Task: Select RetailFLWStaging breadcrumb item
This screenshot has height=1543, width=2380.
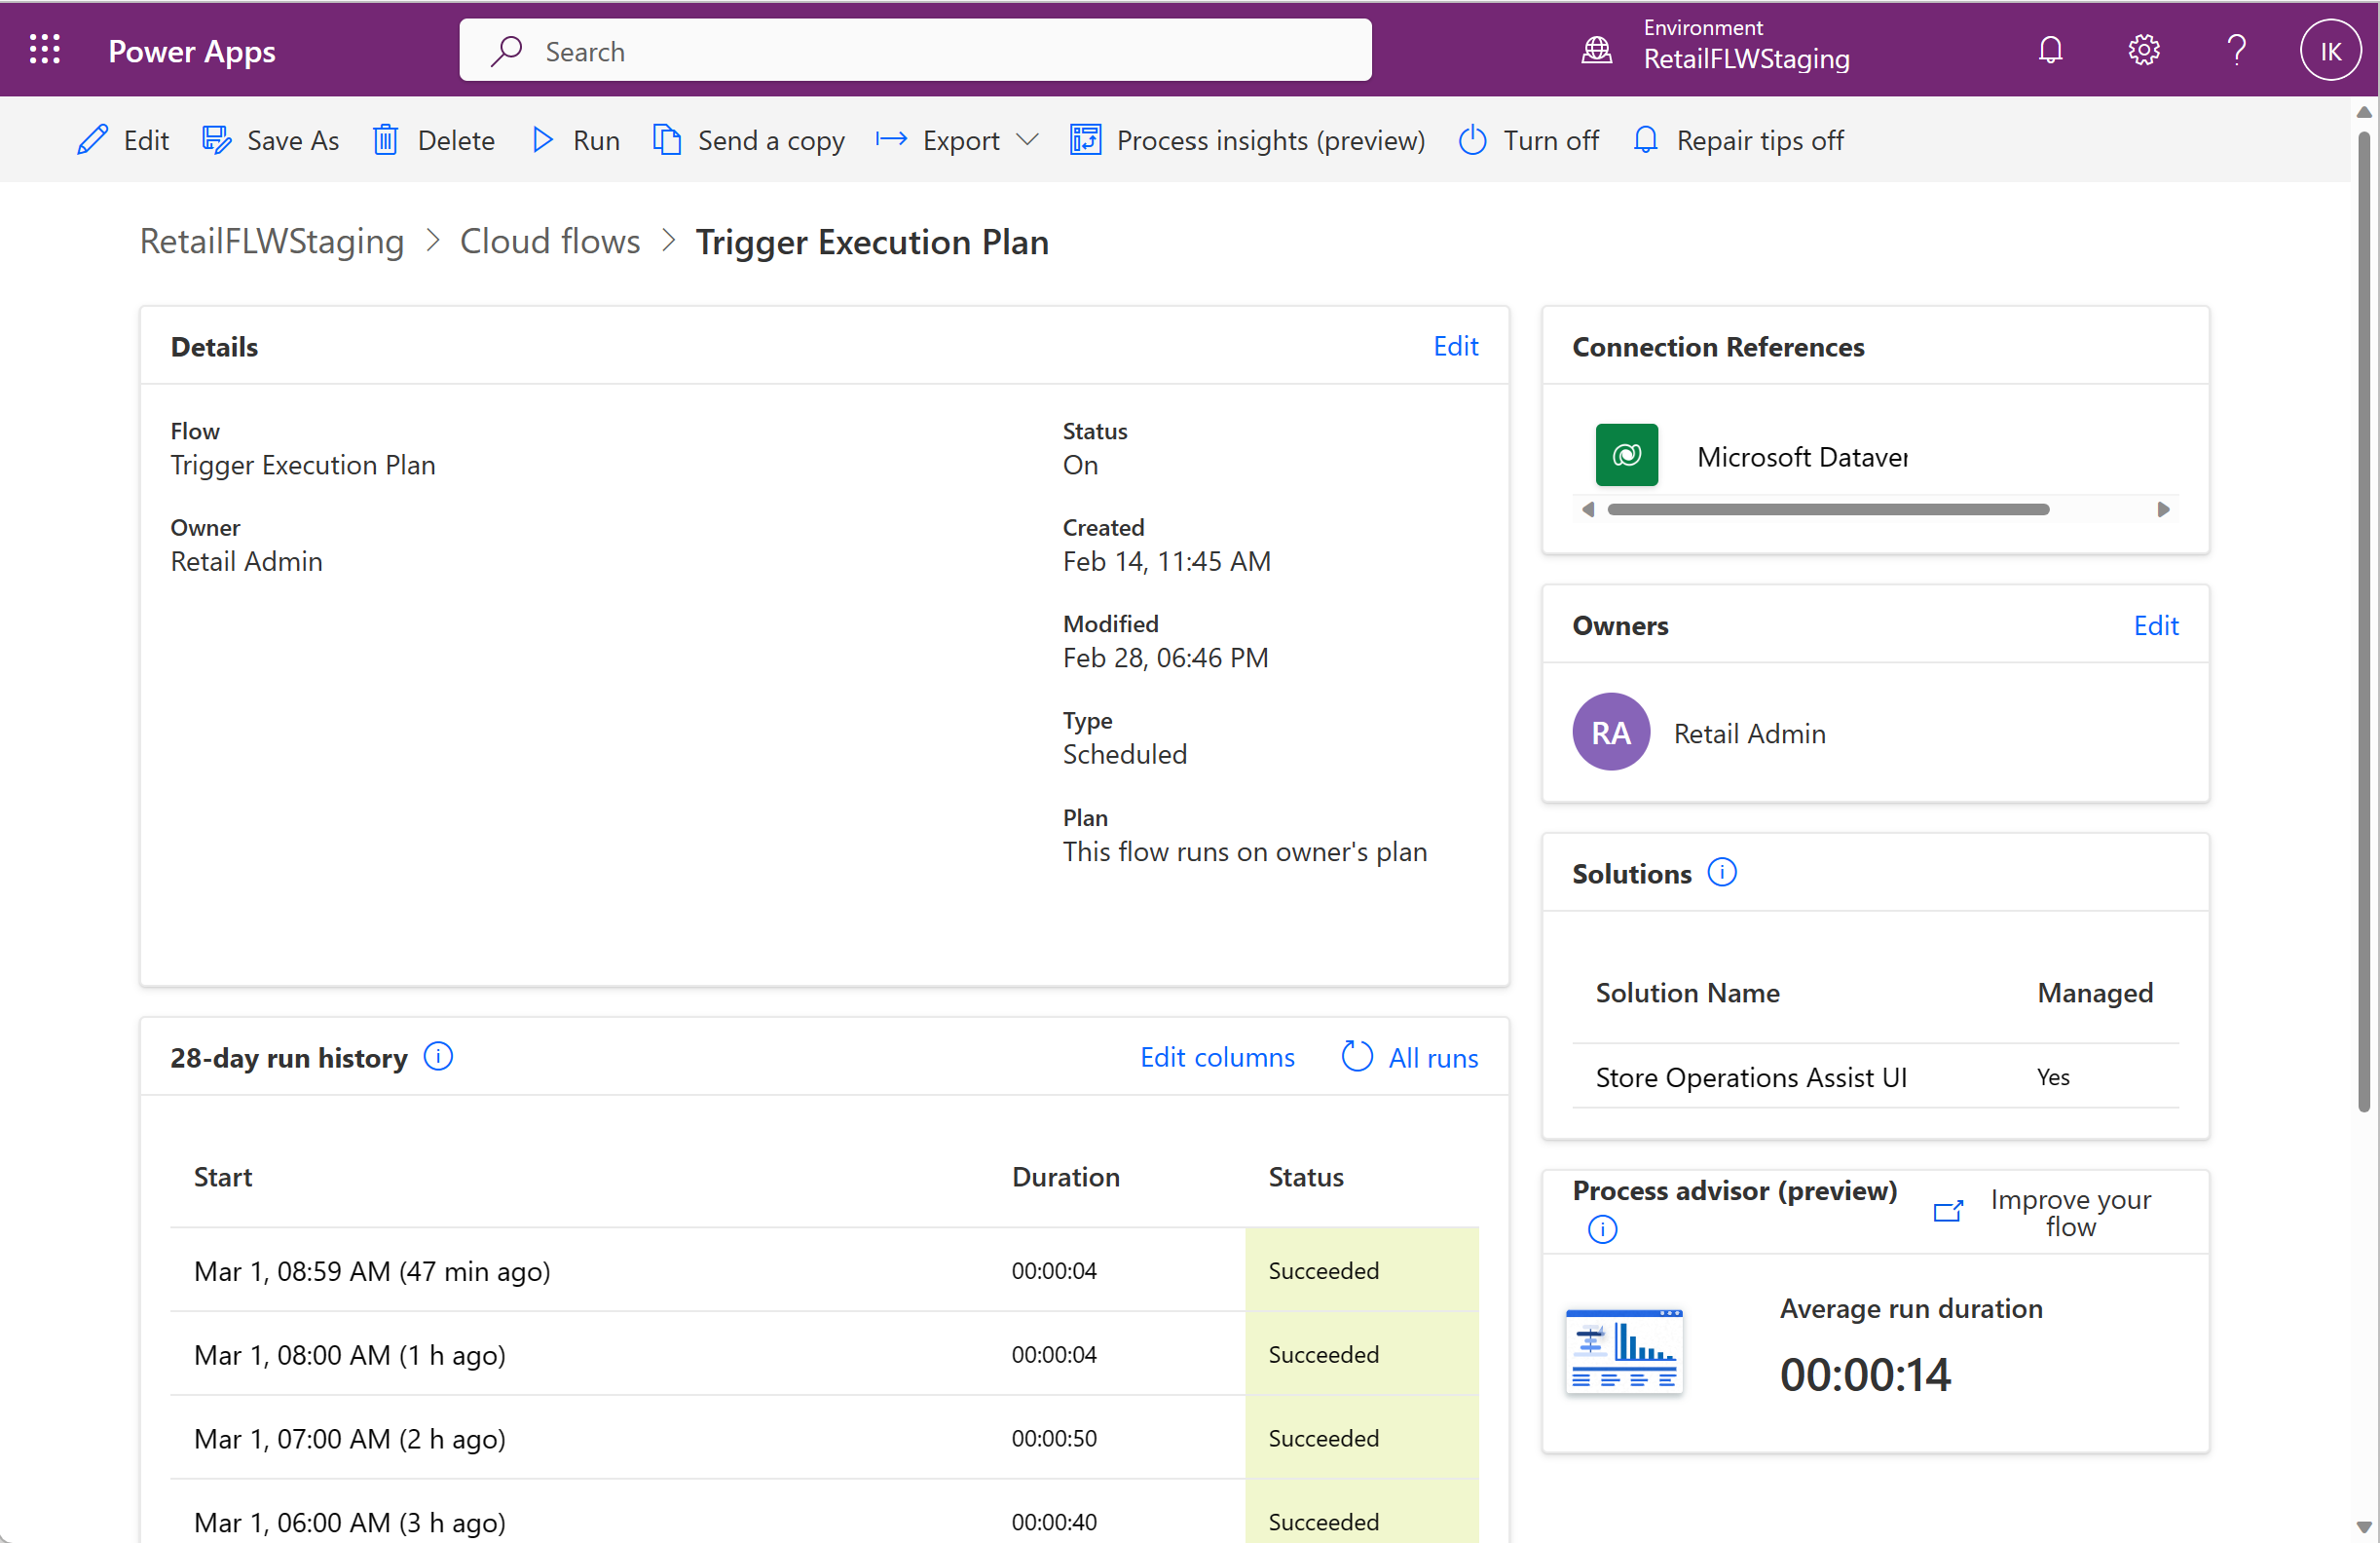Action: pyautogui.click(x=273, y=242)
